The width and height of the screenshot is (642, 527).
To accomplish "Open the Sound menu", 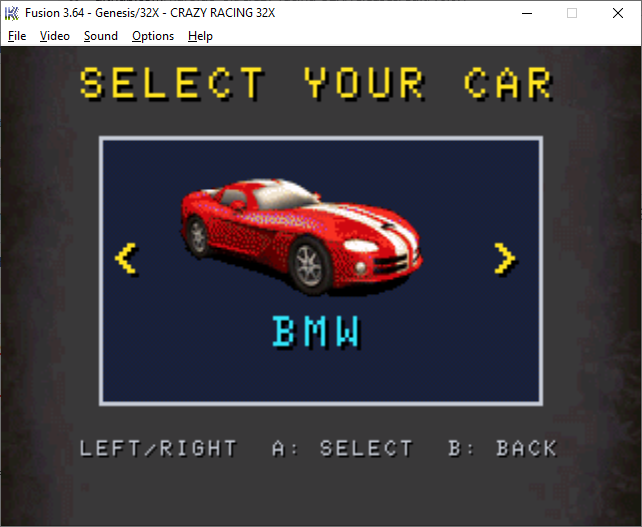I will (101, 36).
